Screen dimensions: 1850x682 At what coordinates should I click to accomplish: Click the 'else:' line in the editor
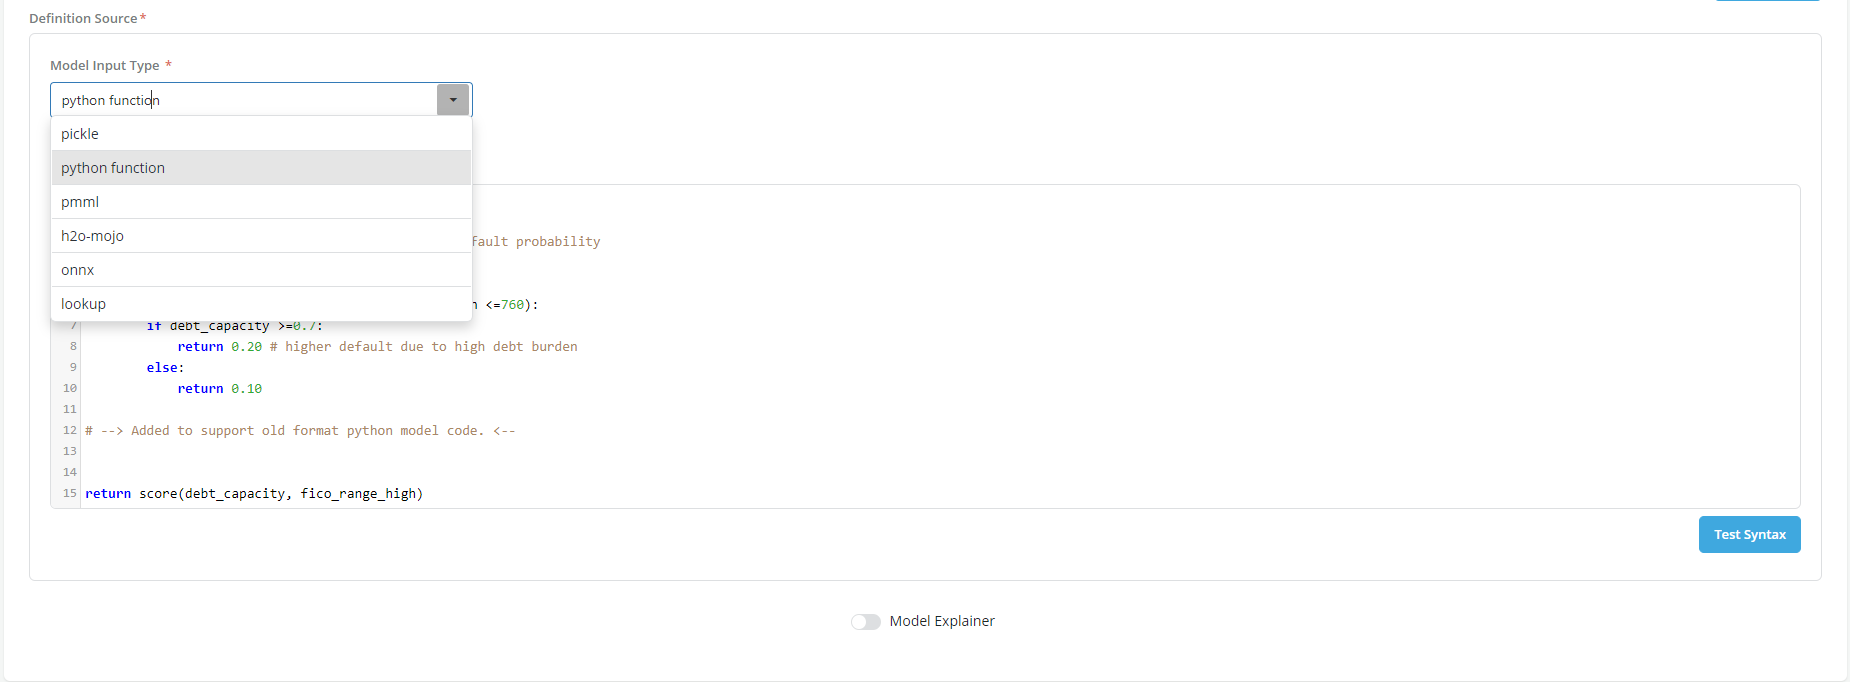pyautogui.click(x=165, y=368)
